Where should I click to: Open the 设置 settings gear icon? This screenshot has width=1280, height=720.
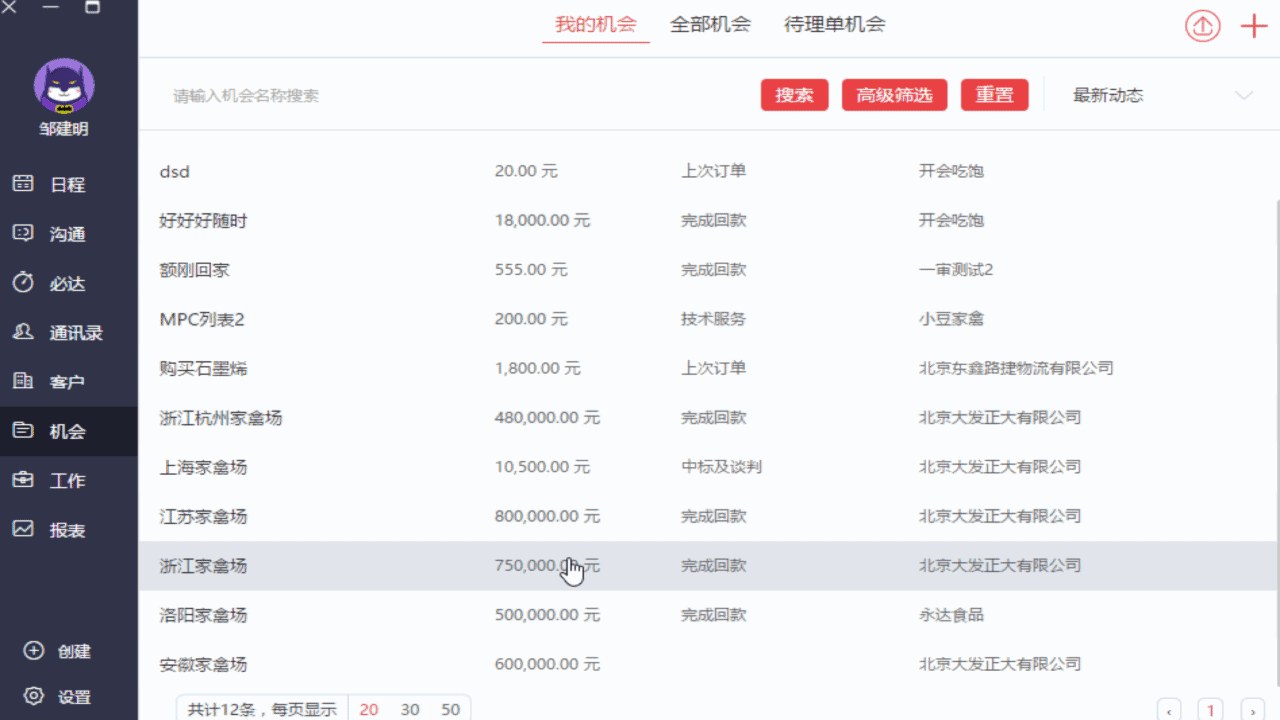click(x=34, y=696)
